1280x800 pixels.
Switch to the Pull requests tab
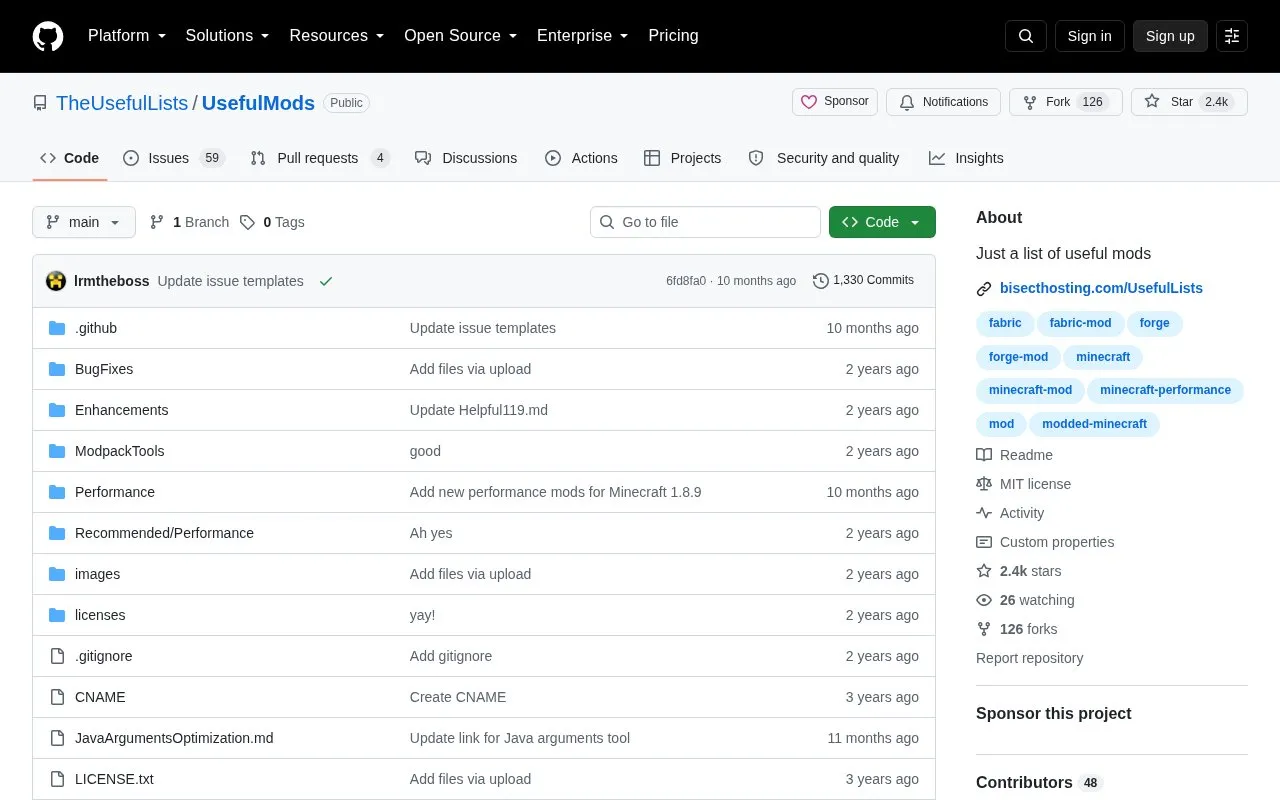320,158
